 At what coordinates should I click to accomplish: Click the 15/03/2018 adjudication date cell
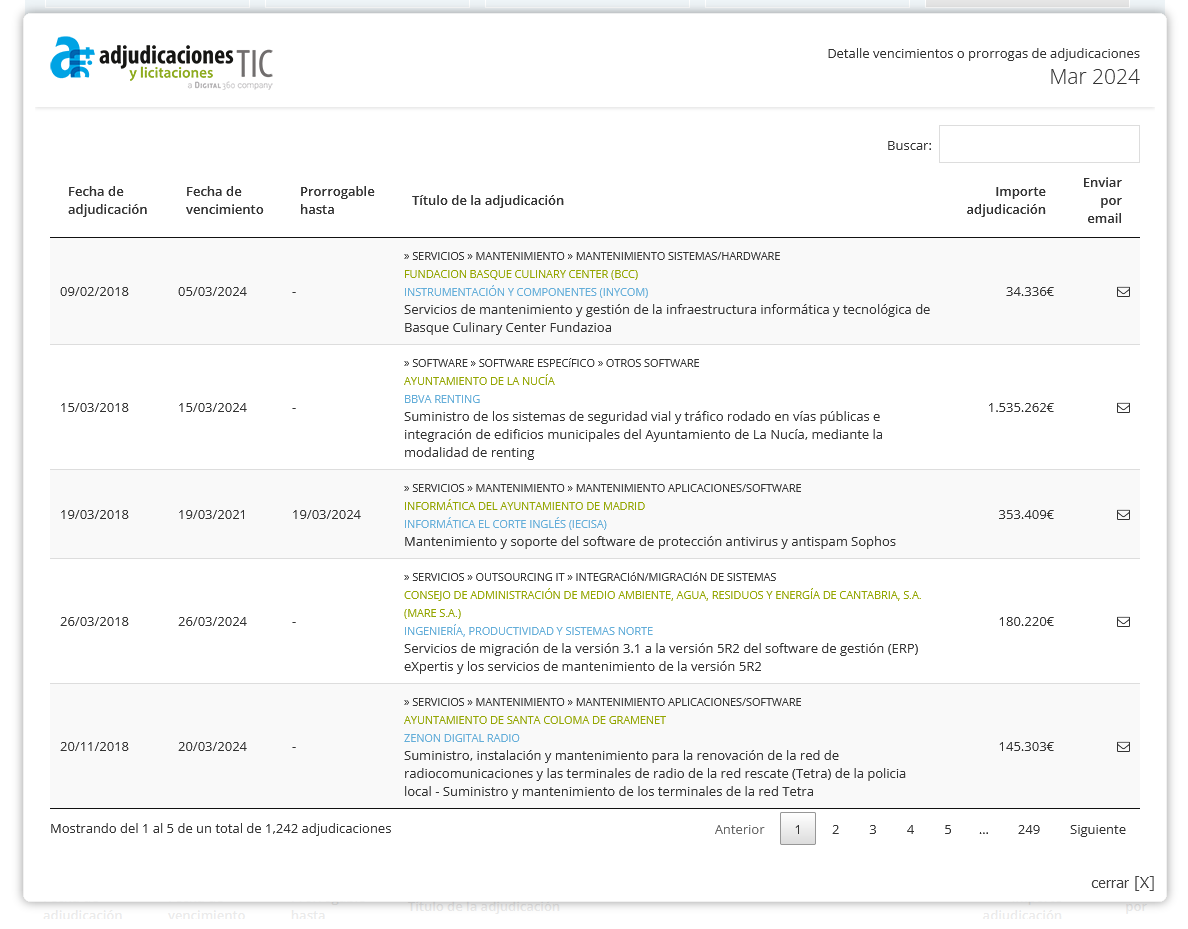pos(95,408)
